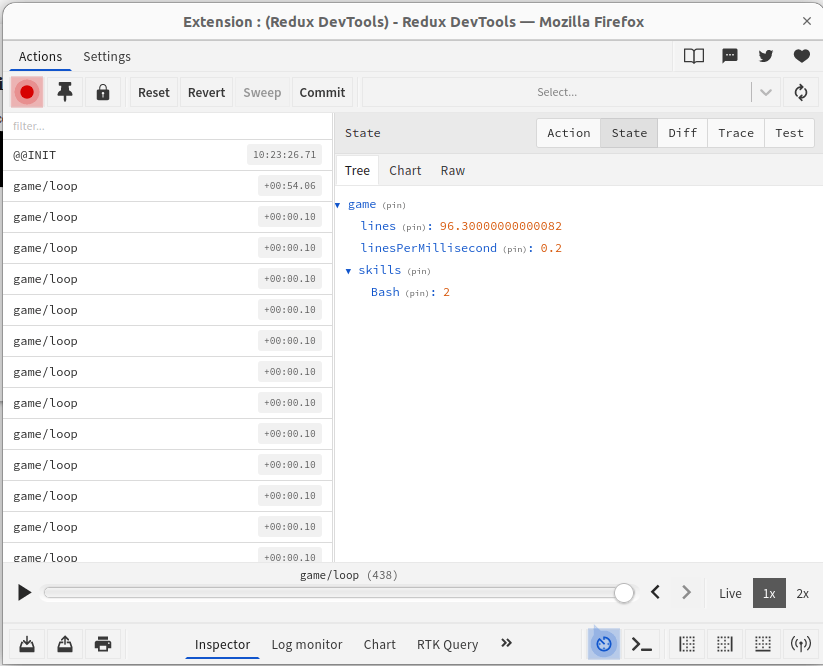
Task: Step to the next action
Action: click(x=686, y=593)
